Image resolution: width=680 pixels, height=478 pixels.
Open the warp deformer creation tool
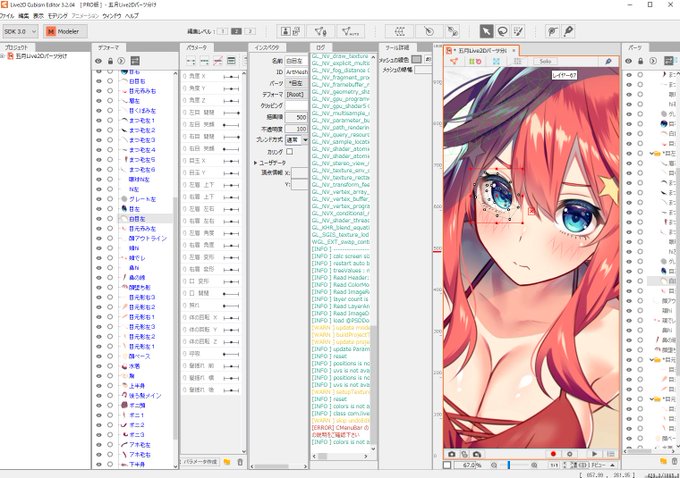pos(400,31)
